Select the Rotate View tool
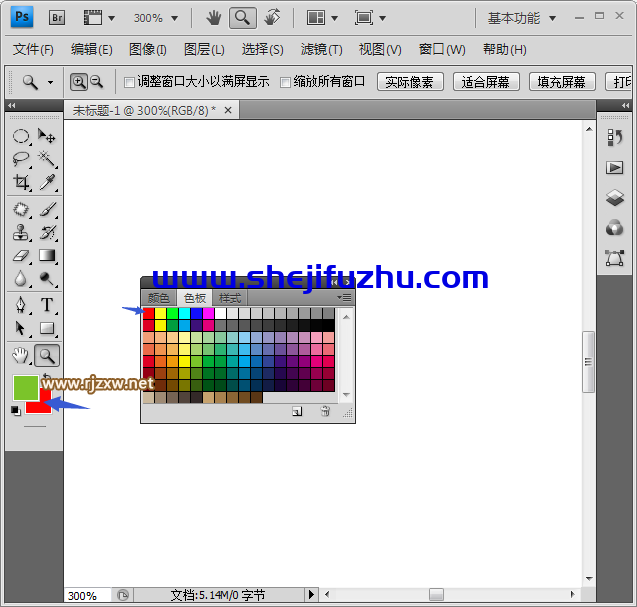The width and height of the screenshot is (637, 607). [x=272, y=18]
